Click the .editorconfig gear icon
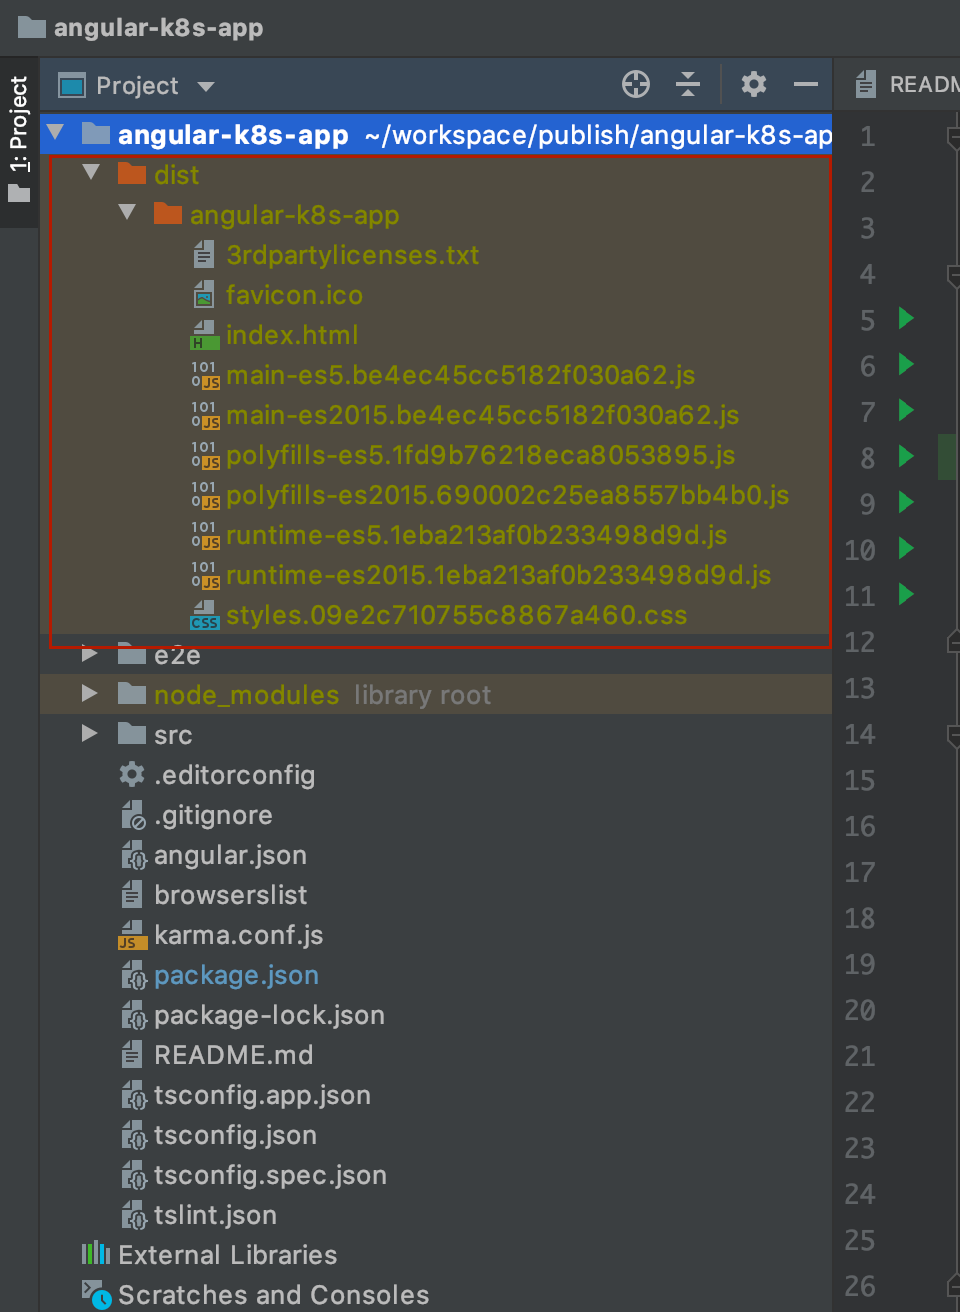Viewport: 960px width, 1312px height. pos(132,774)
